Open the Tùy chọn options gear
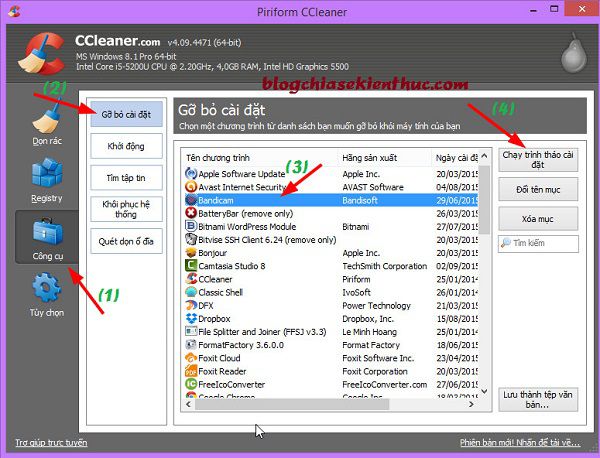600x458 pixels. pyautogui.click(x=47, y=295)
